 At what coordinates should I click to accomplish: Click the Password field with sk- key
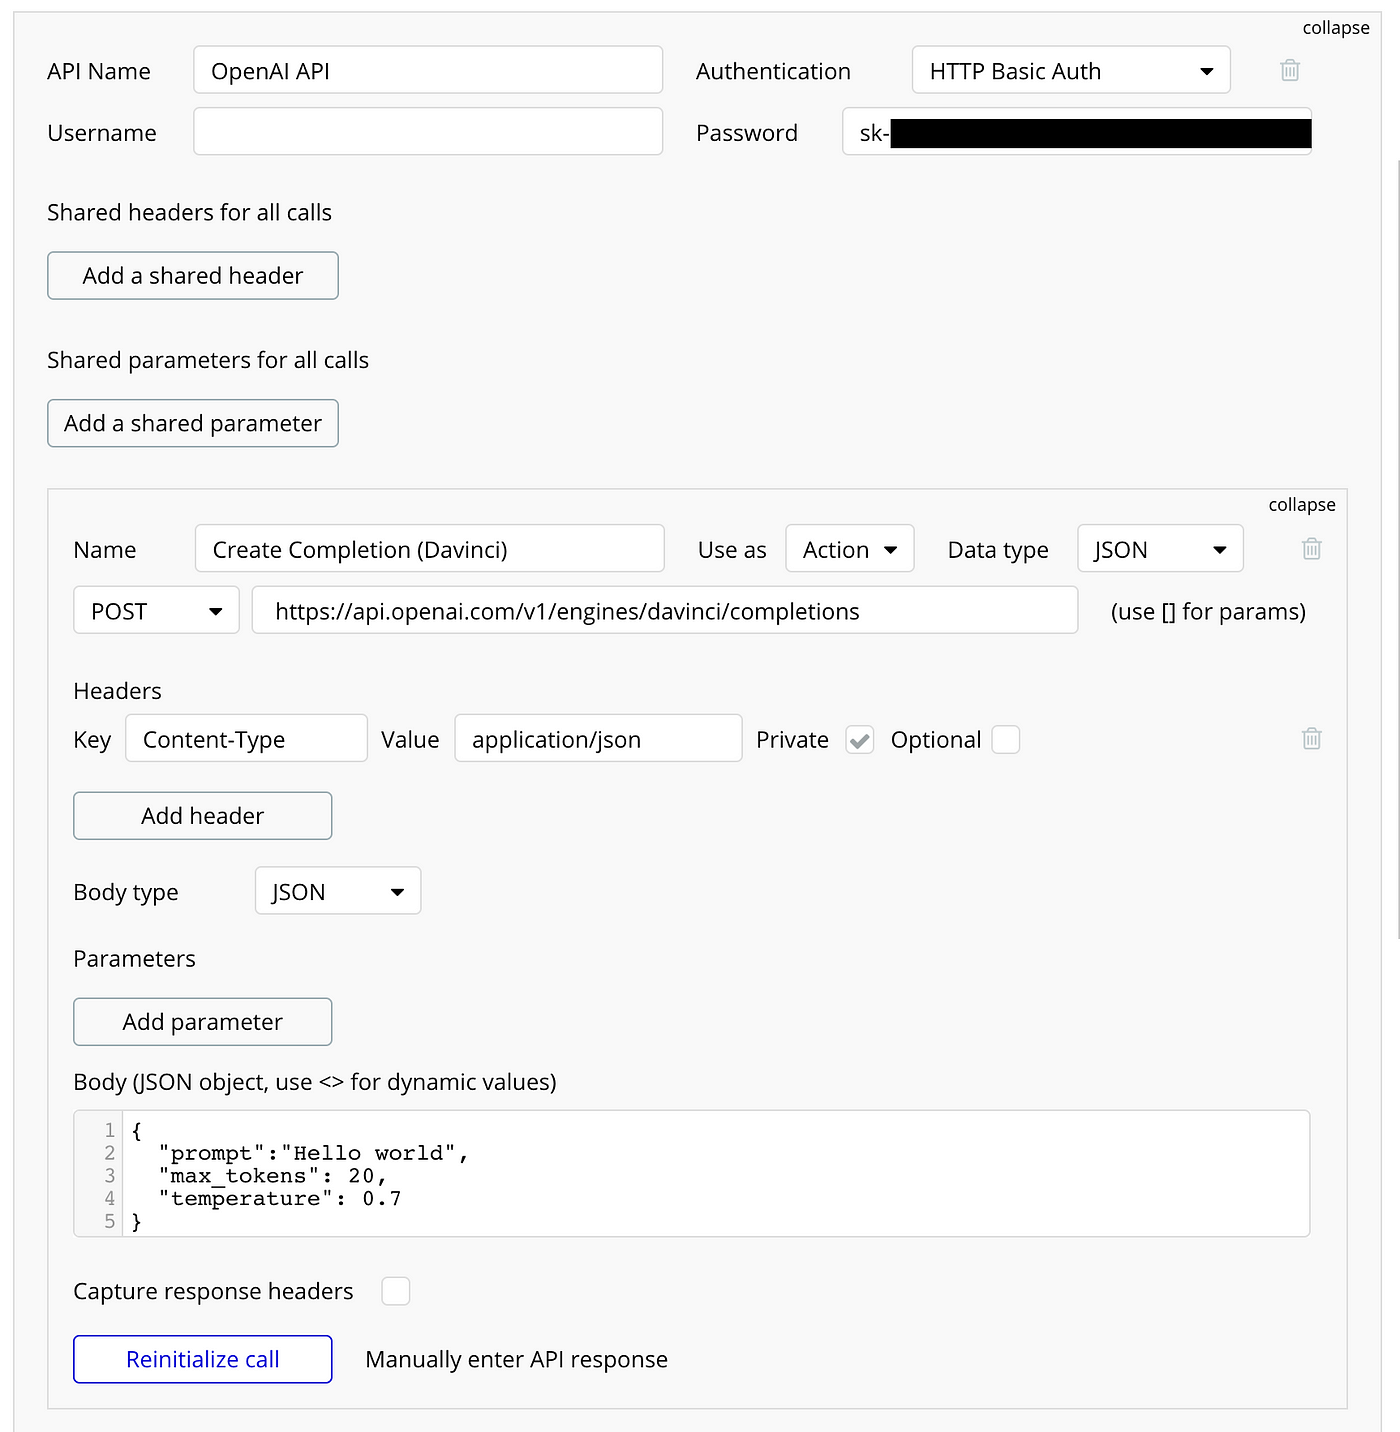(1077, 132)
